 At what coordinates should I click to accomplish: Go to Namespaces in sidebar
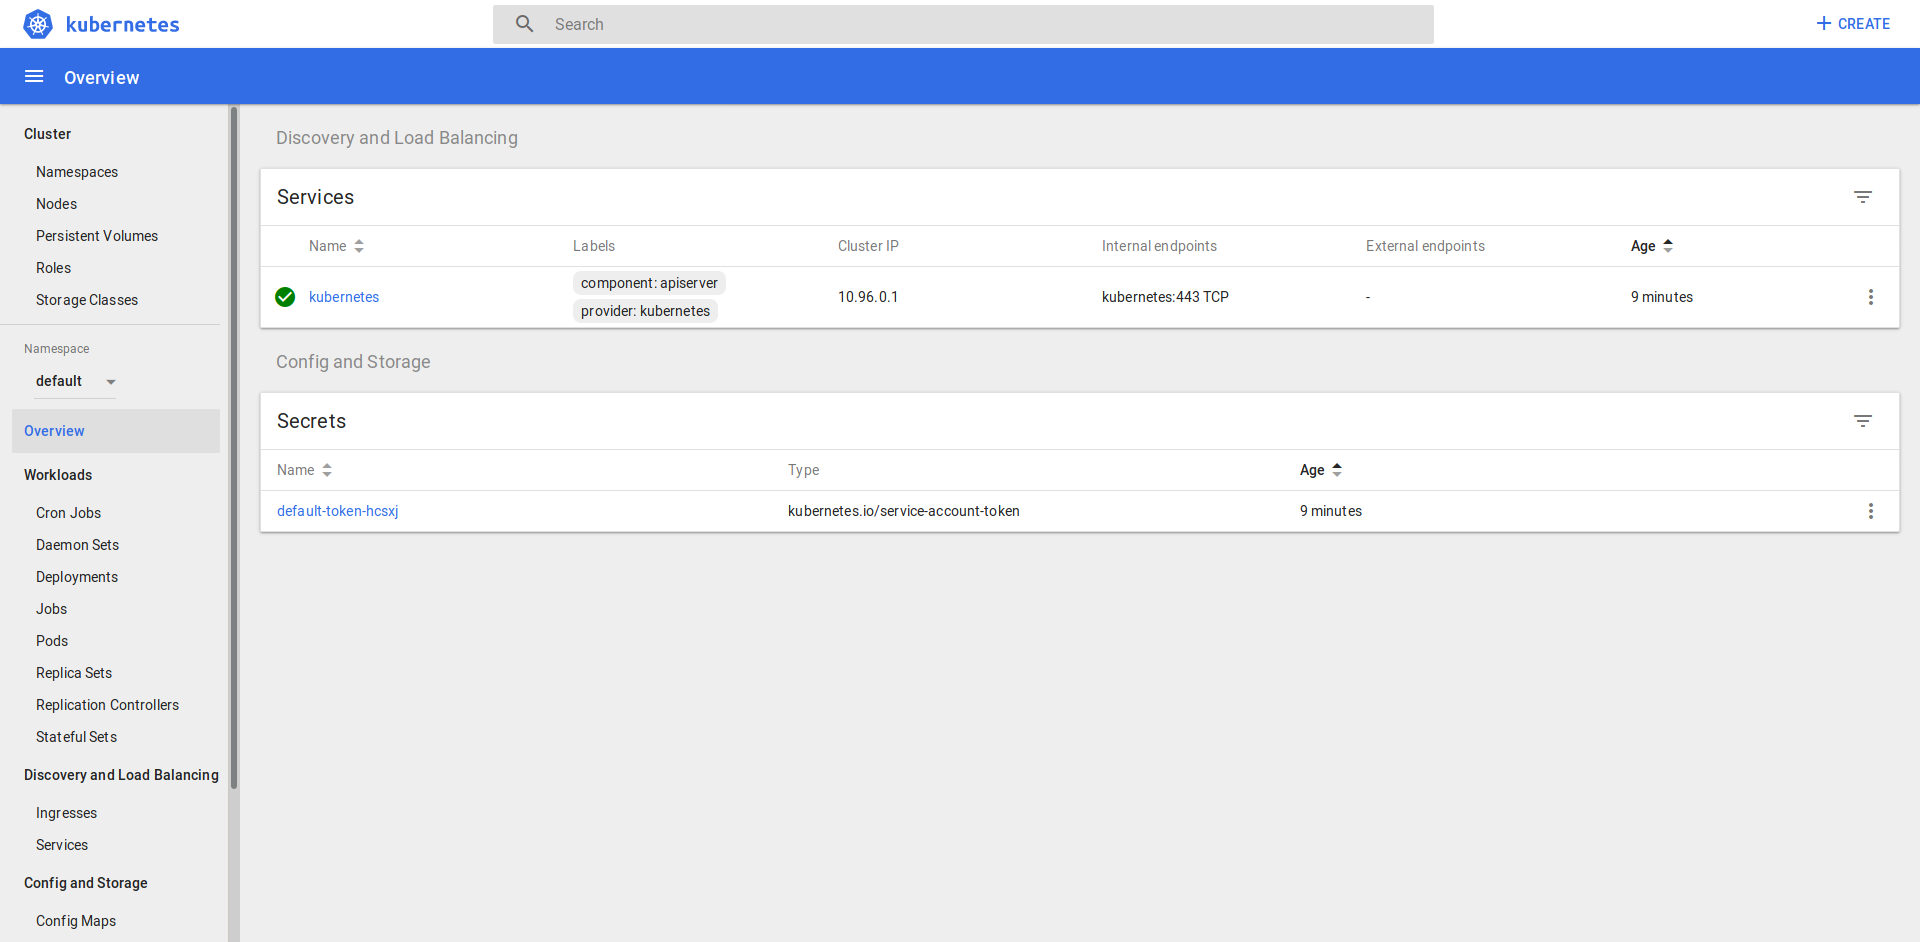point(77,172)
